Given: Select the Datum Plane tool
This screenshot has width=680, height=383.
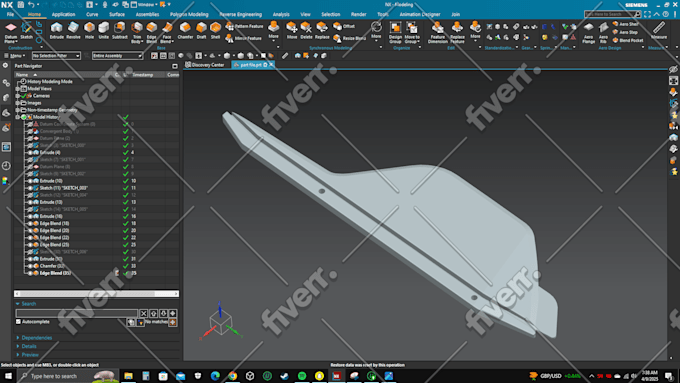Looking at the screenshot, I should point(11,32).
